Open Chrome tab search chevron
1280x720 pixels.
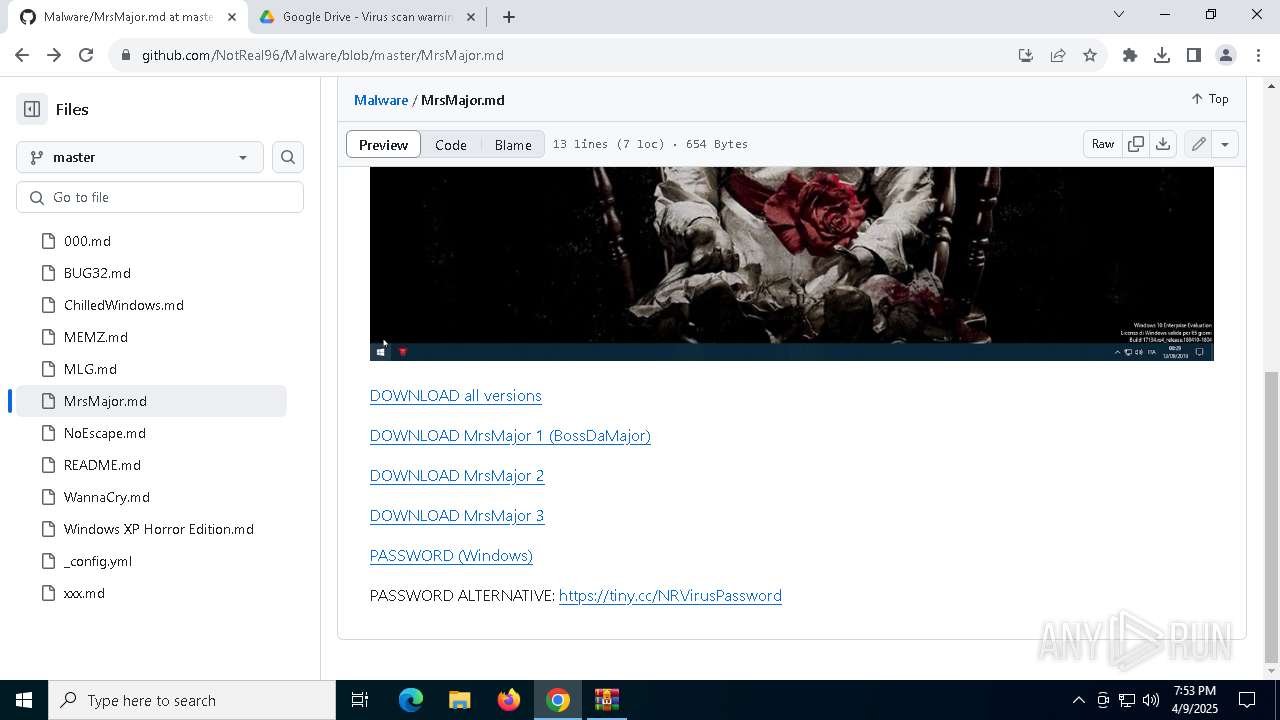(x=1119, y=14)
